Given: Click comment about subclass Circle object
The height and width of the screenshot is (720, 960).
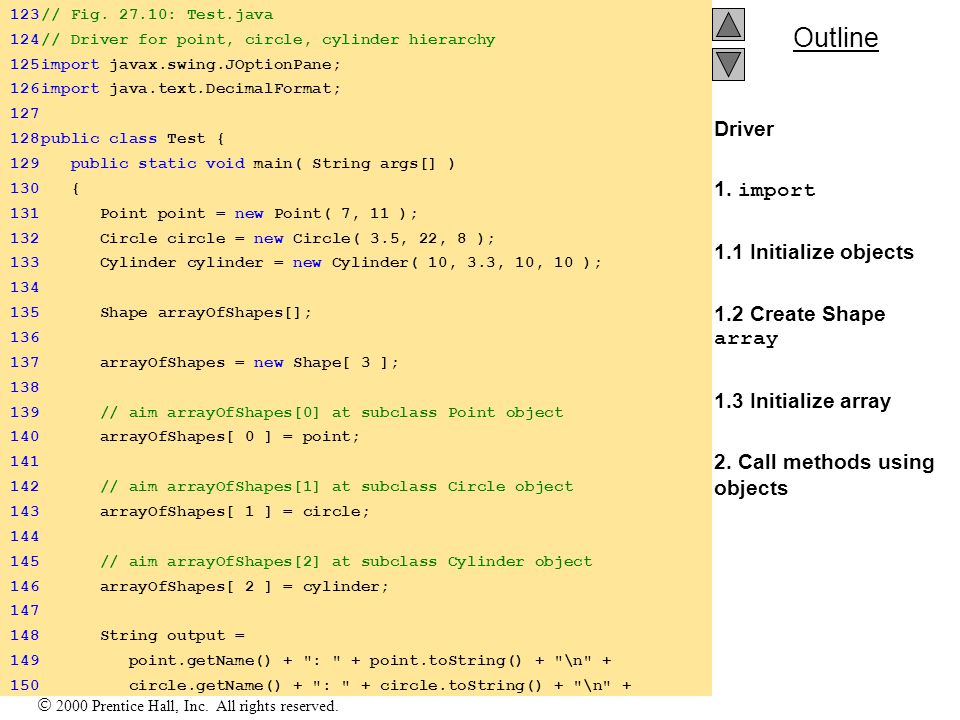Looking at the screenshot, I should [x=337, y=487].
